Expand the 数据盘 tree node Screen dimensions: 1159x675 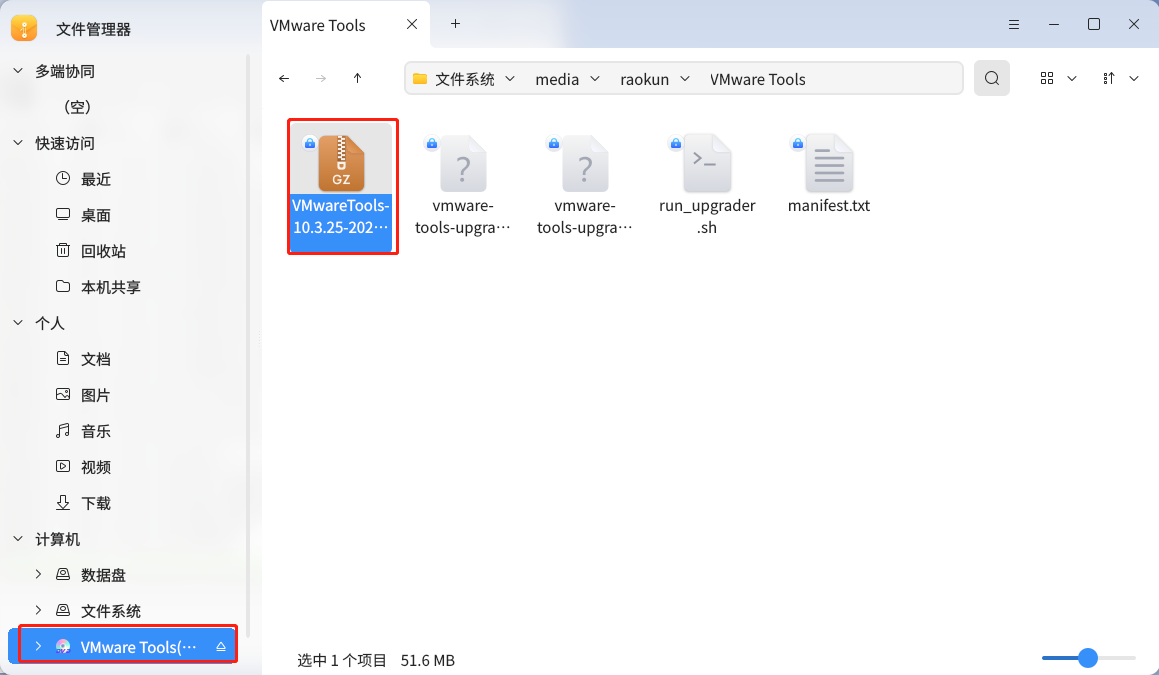point(38,574)
